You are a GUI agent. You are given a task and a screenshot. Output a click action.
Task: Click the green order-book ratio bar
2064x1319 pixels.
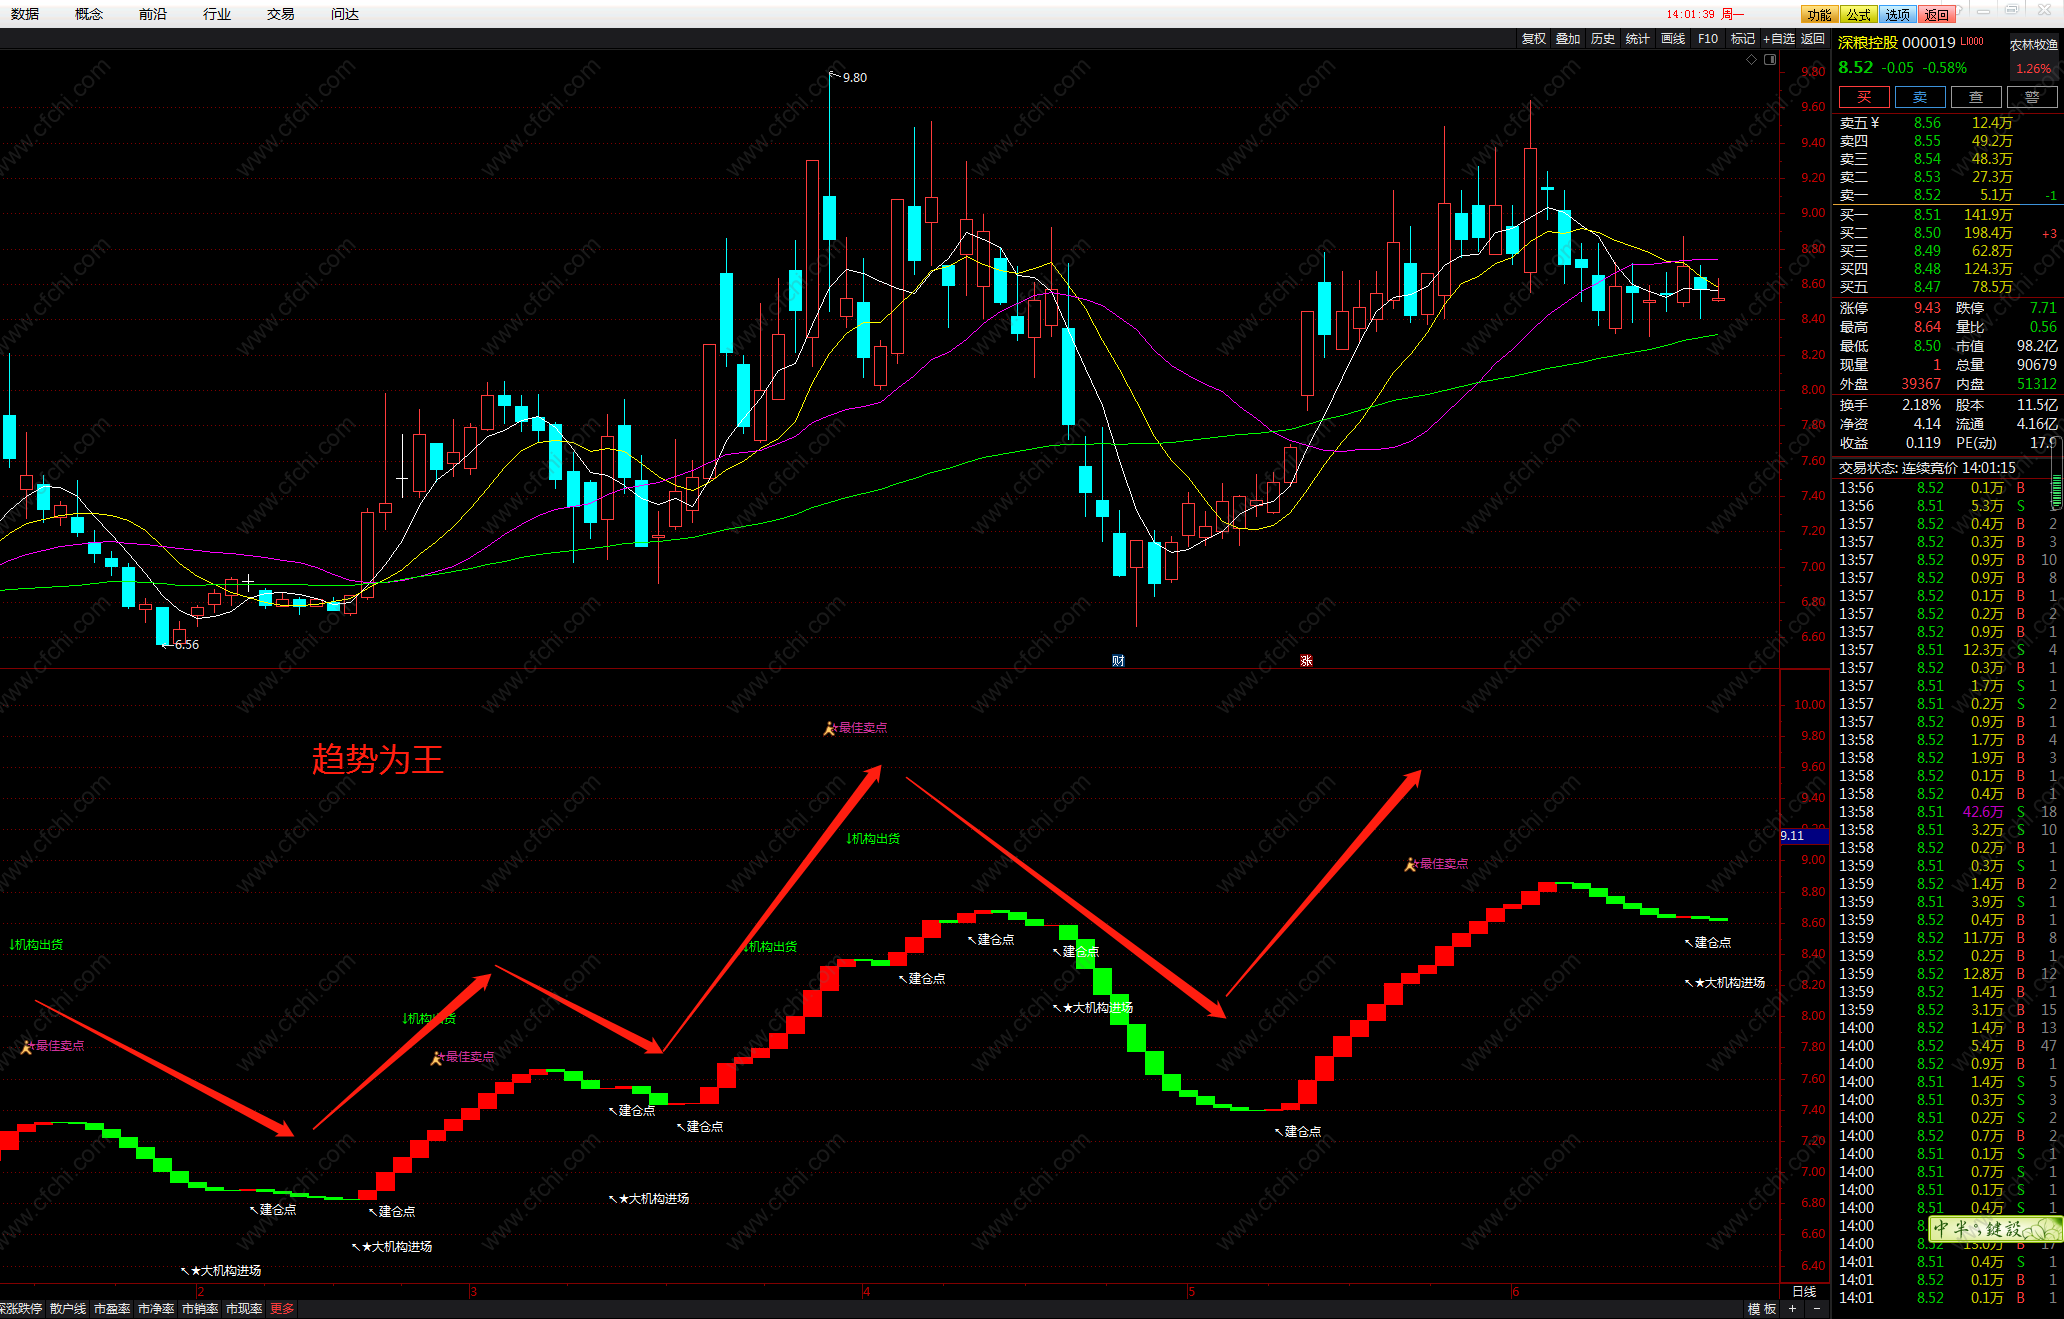coord(2056,490)
